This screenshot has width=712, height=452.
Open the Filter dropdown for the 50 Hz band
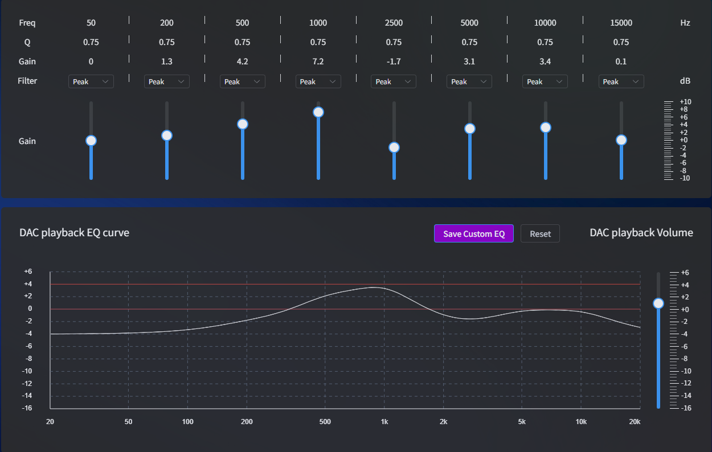tap(91, 82)
